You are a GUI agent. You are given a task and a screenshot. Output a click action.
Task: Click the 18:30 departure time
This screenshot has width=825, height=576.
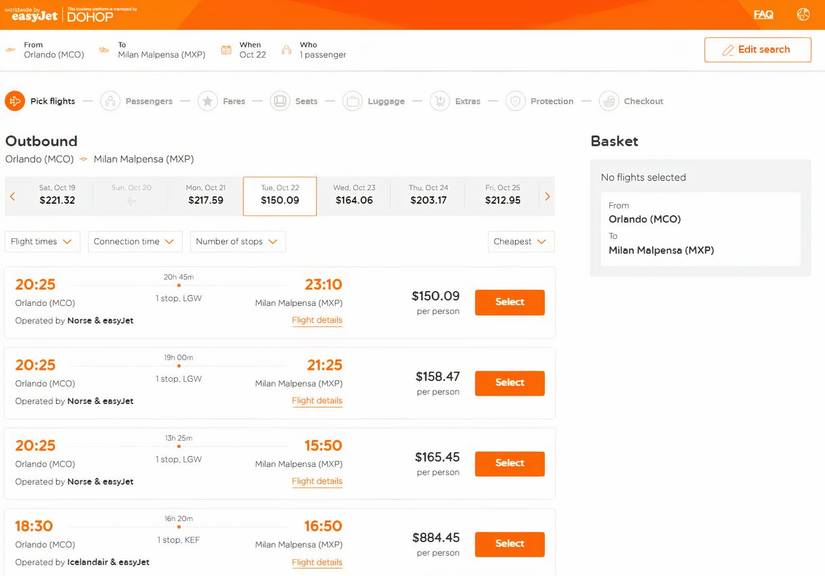tap(34, 526)
